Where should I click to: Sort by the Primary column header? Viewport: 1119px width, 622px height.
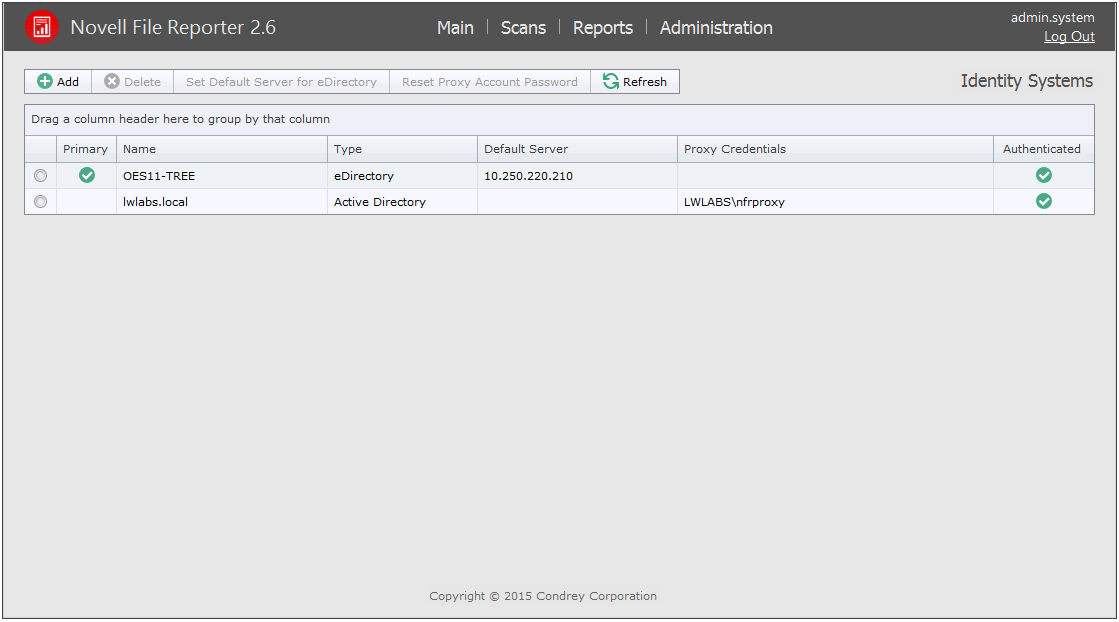[x=86, y=149]
